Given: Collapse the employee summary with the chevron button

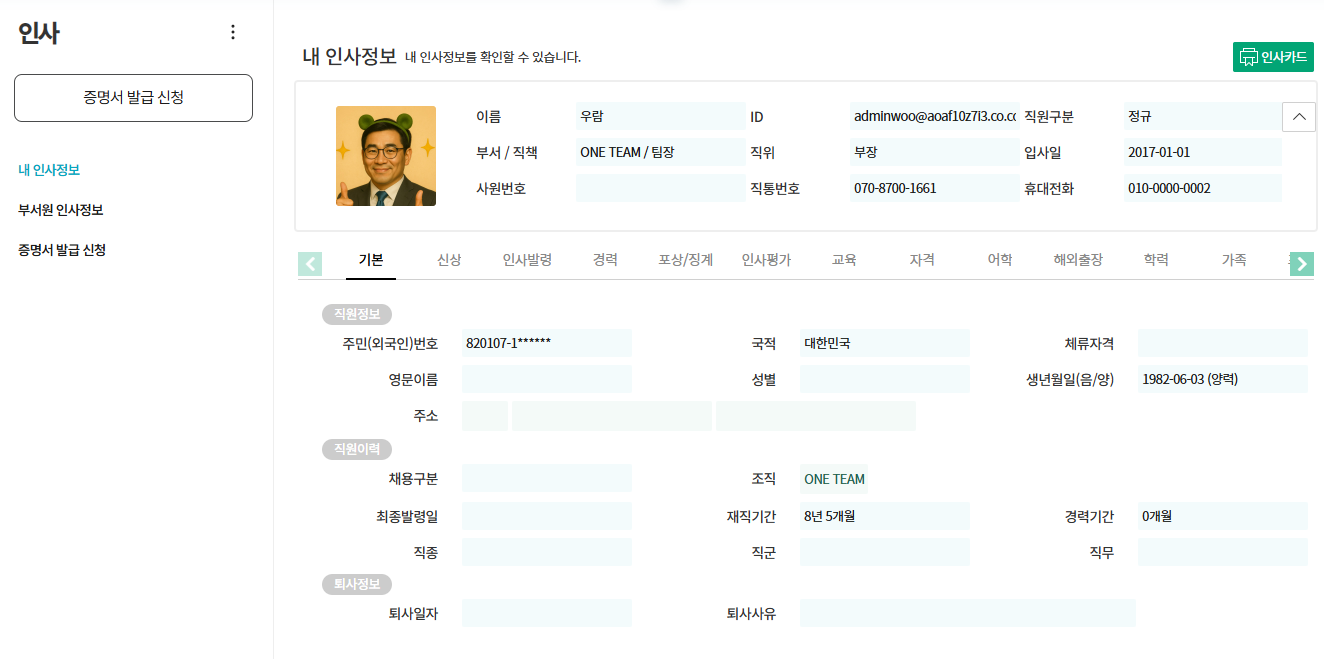Looking at the screenshot, I should coord(1298,116).
